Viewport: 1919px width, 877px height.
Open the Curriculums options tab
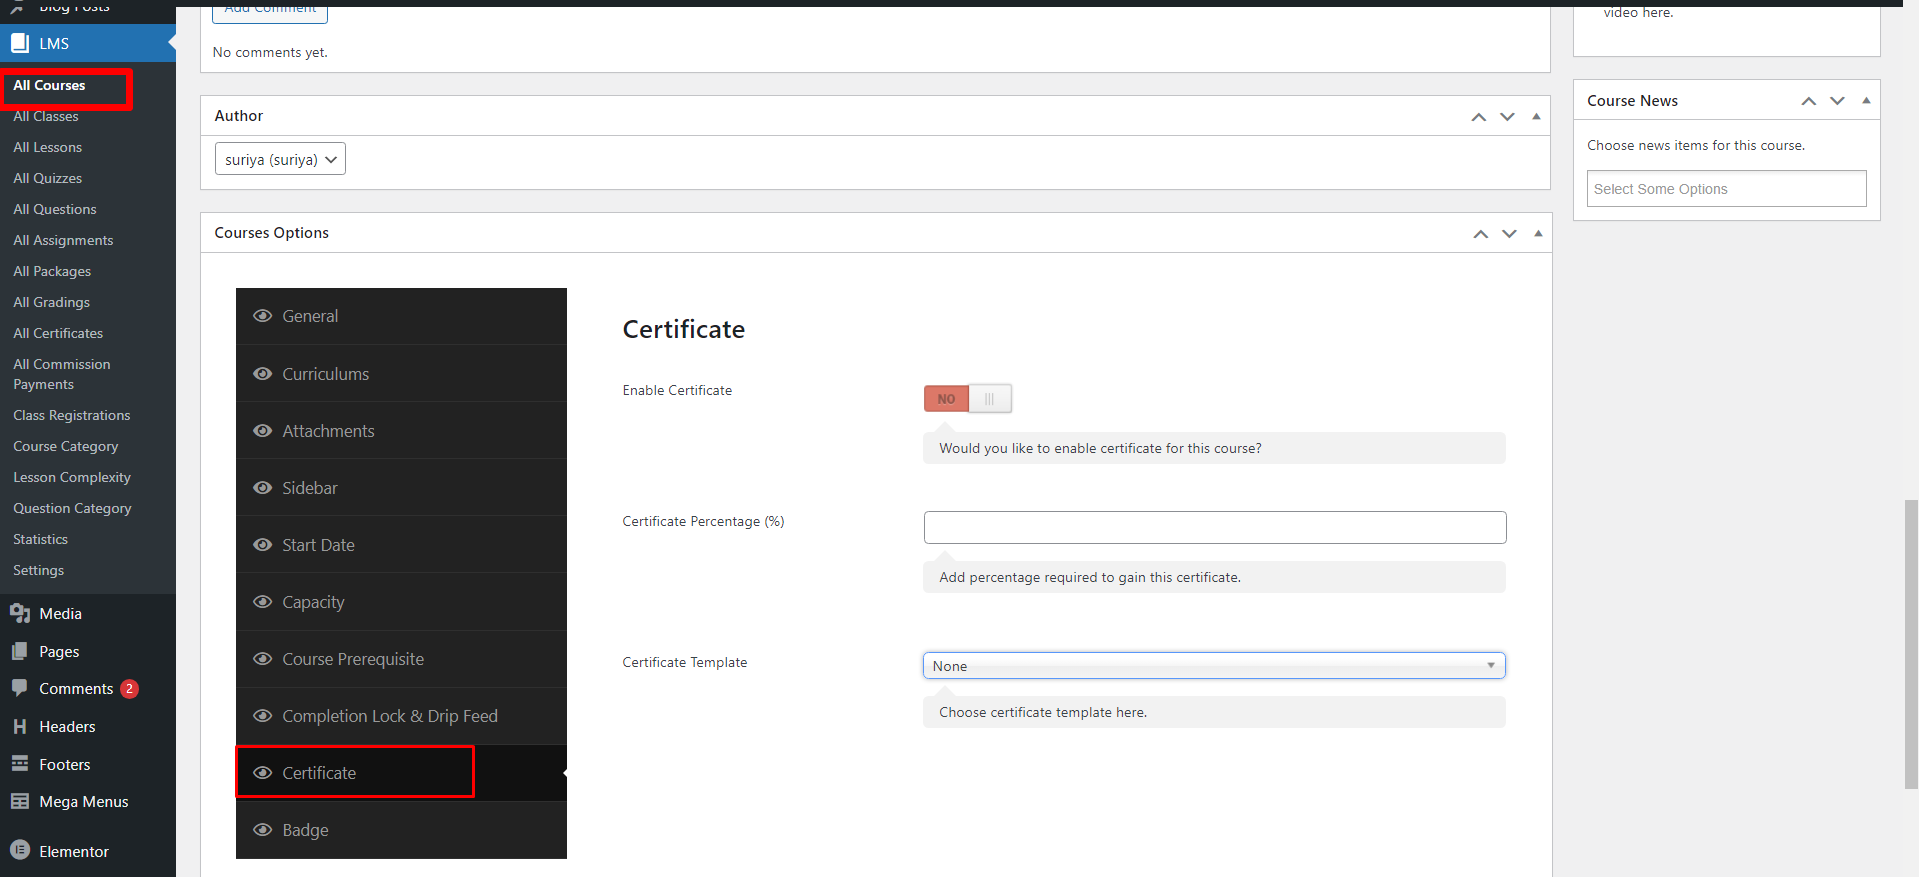[401, 374]
